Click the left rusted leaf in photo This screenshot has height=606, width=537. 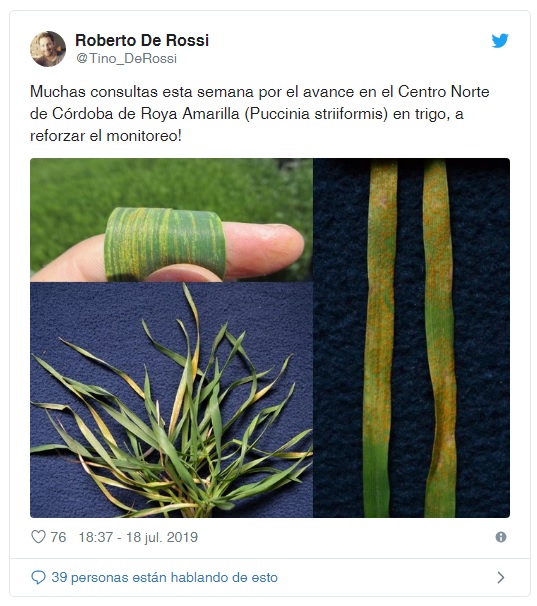pyautogui.click(x=380, y=339)
